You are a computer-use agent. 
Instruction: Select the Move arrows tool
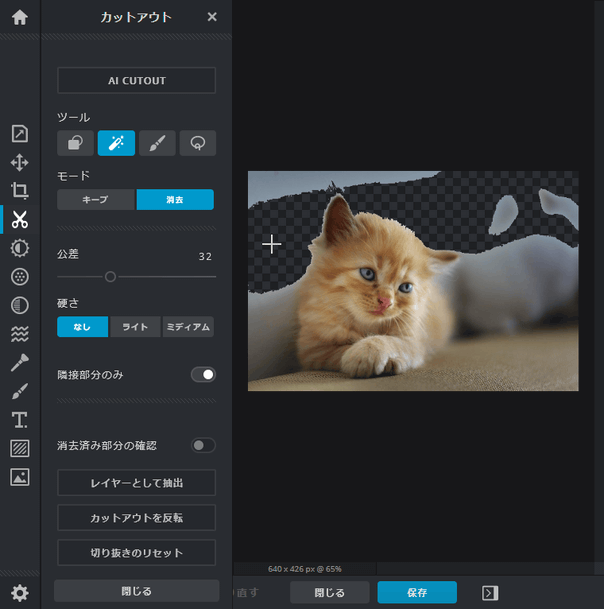coord(19,162)
